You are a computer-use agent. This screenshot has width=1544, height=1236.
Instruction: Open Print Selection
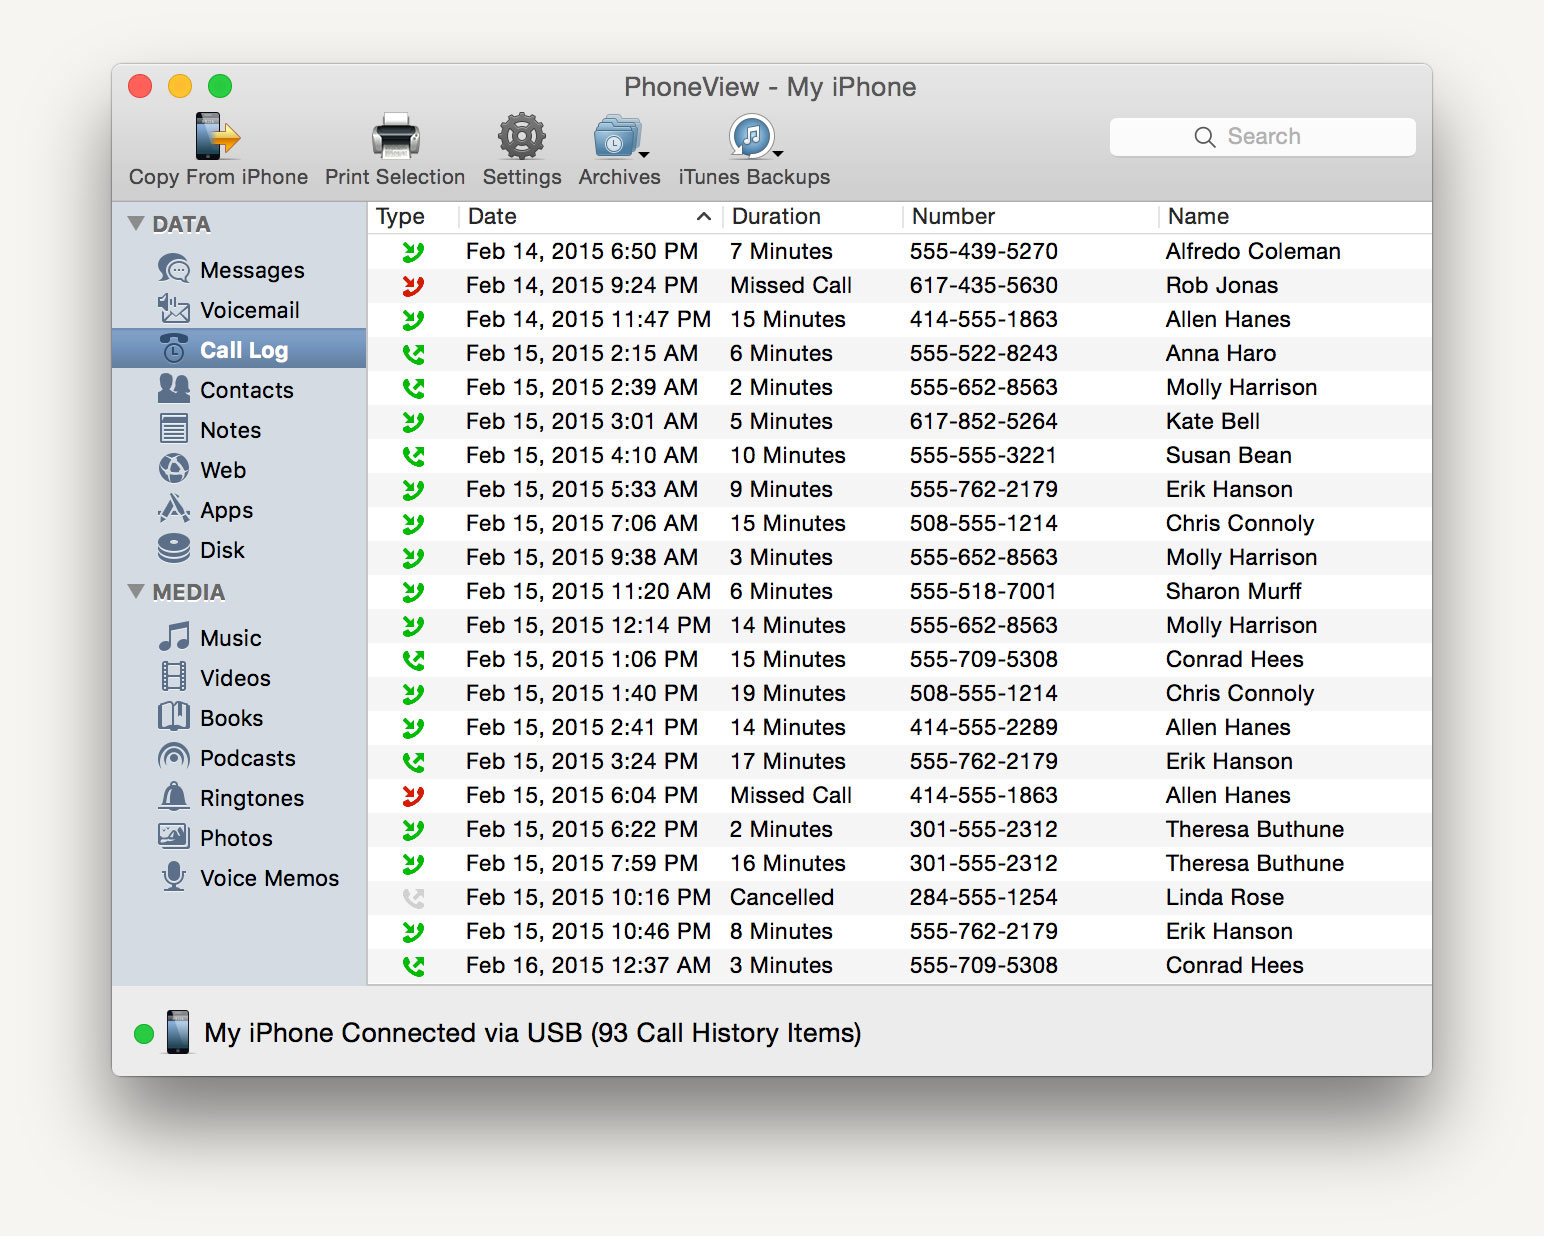click(394, 140)
